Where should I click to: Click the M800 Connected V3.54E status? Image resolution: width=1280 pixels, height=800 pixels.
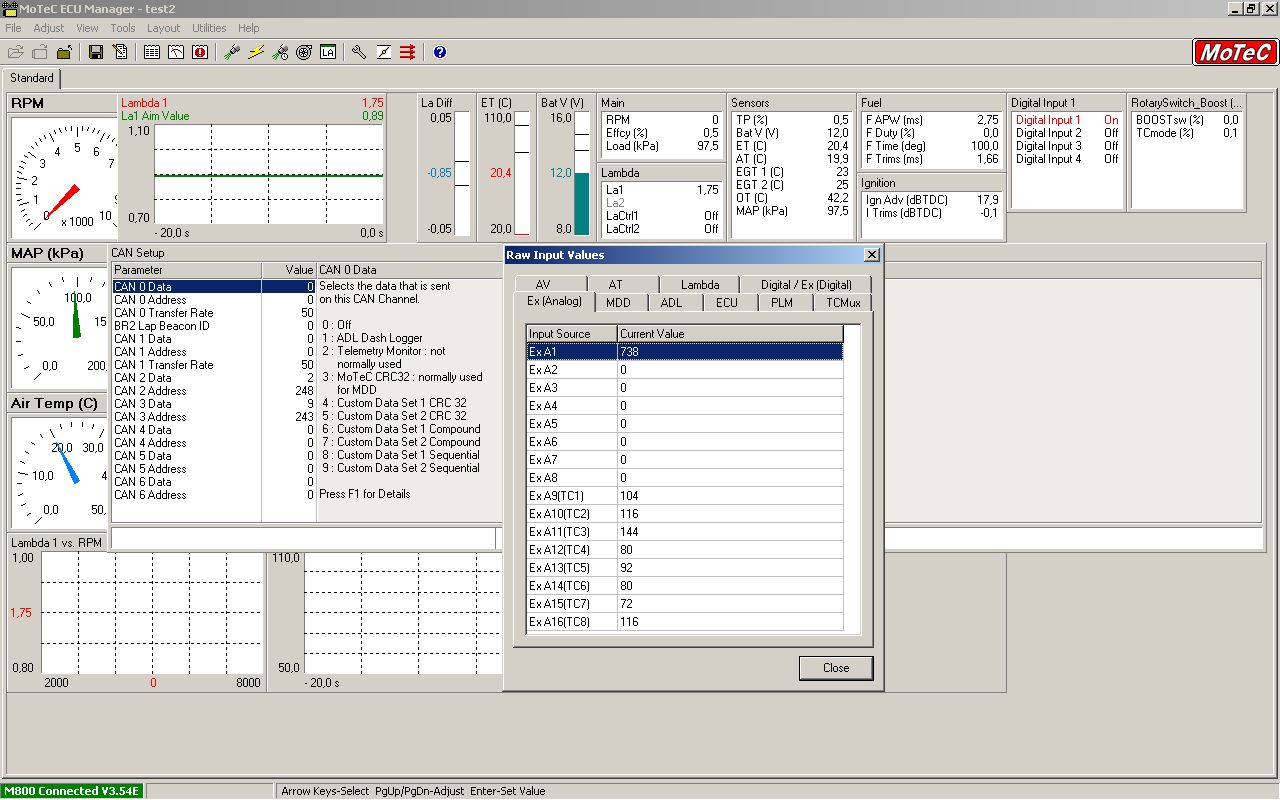[x=71, y=791]
